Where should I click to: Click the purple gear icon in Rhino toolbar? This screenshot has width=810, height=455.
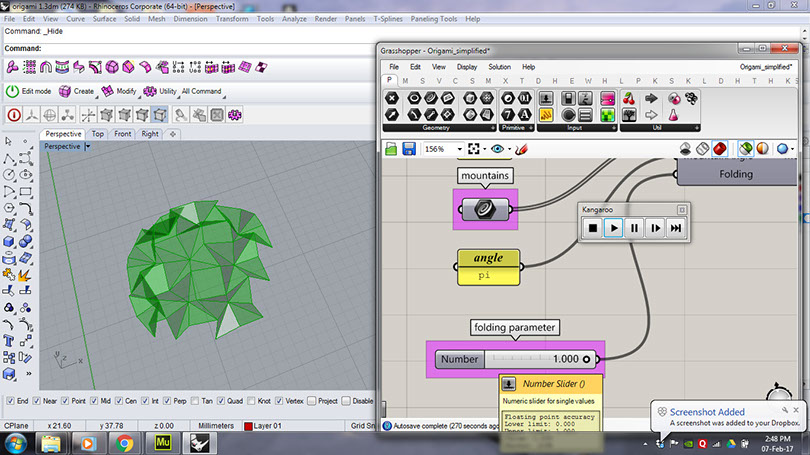(x=235, y=115)
